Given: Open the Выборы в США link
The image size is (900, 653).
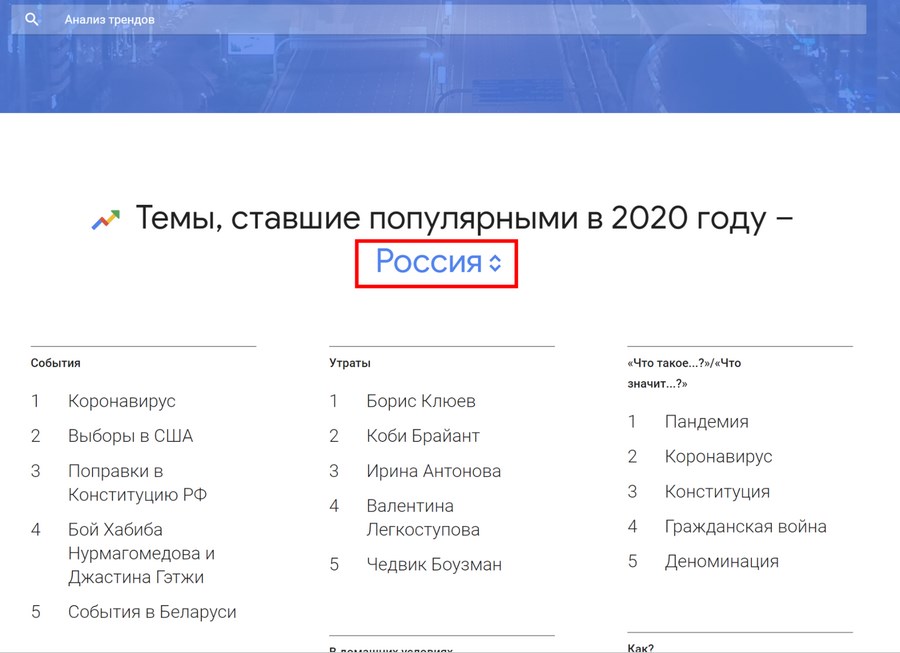Looking at the screenshot, I should coord(130,436).
